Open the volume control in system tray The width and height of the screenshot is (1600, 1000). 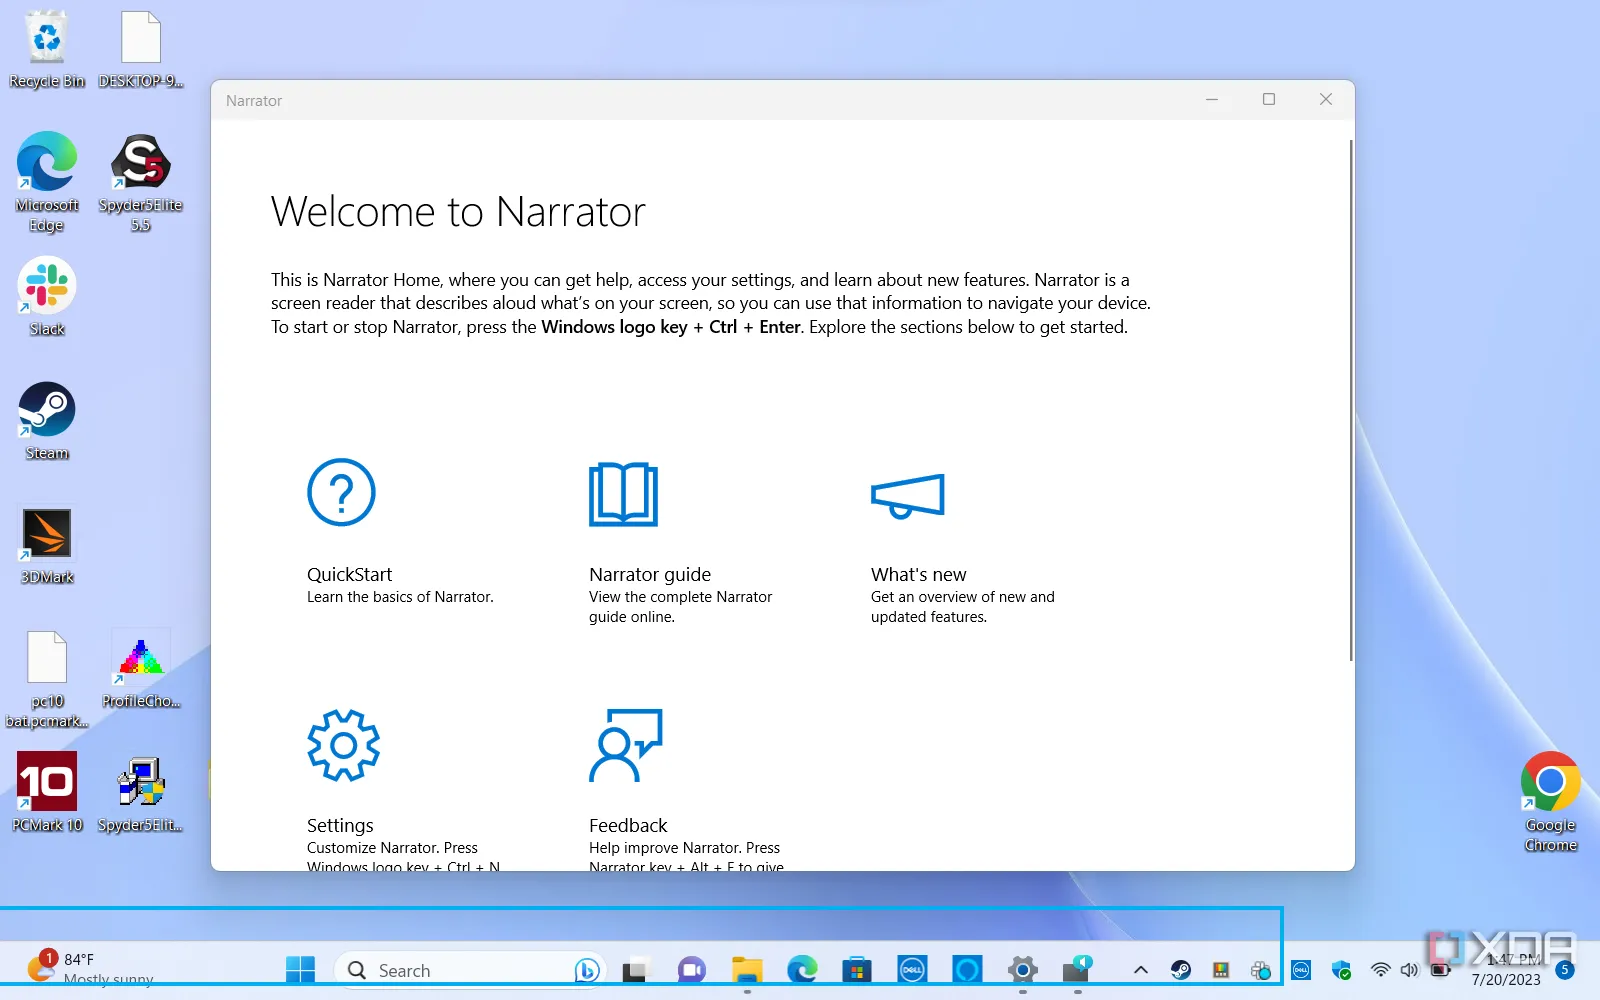1409,969
